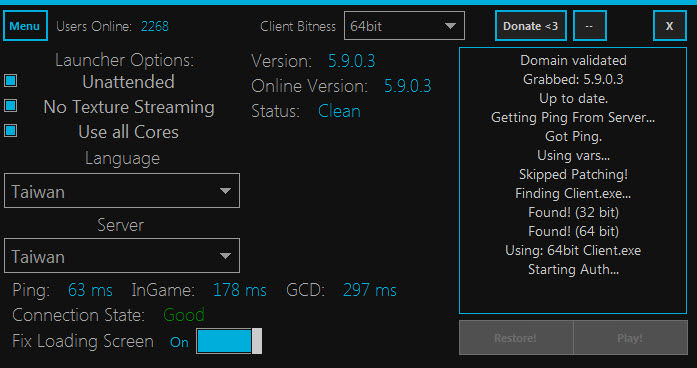Image resolution: width=697 pixels, height=368 pixels.
Task: Open the Language dropdown showing Taiwan
Action: coord(122,191)
